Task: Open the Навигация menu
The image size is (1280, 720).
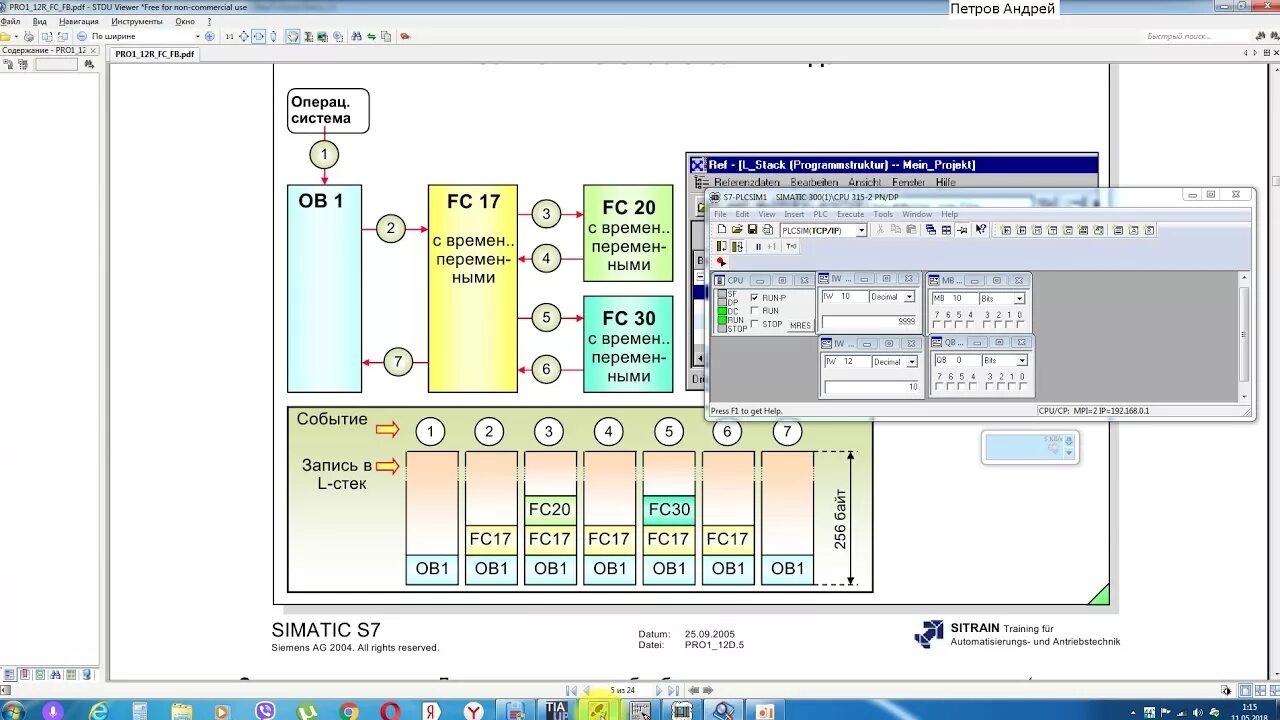Action: point(79,21)
